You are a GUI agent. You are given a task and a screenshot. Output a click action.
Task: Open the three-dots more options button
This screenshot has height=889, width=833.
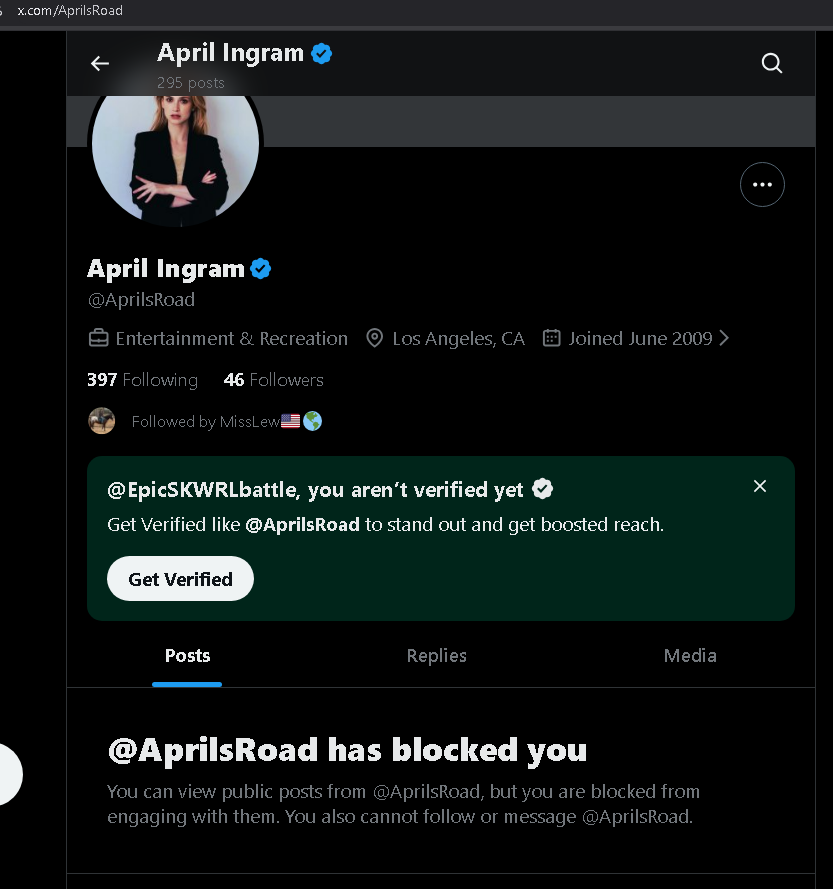coord(762,184)
